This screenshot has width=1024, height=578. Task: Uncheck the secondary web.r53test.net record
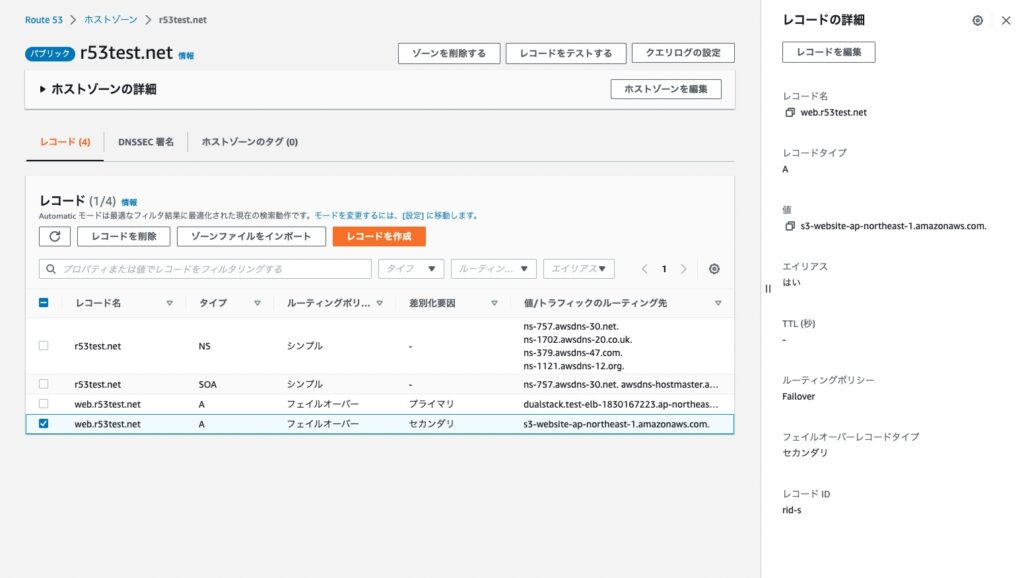click(43, 423)
